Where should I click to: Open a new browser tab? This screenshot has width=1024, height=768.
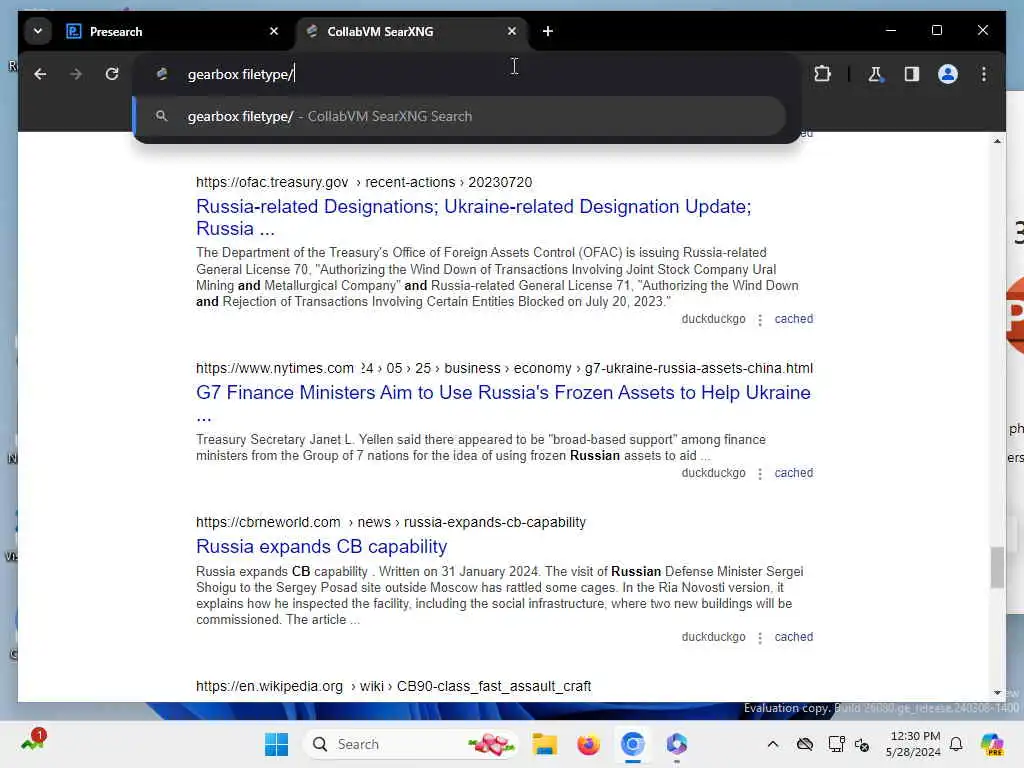coord(548,31)
